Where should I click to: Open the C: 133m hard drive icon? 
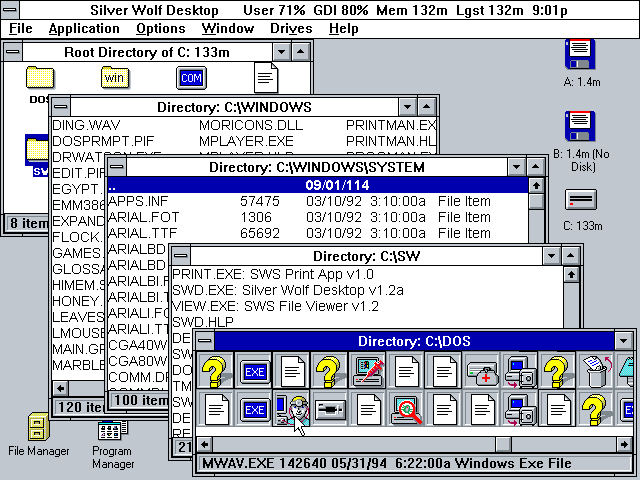tap(581, 200)
